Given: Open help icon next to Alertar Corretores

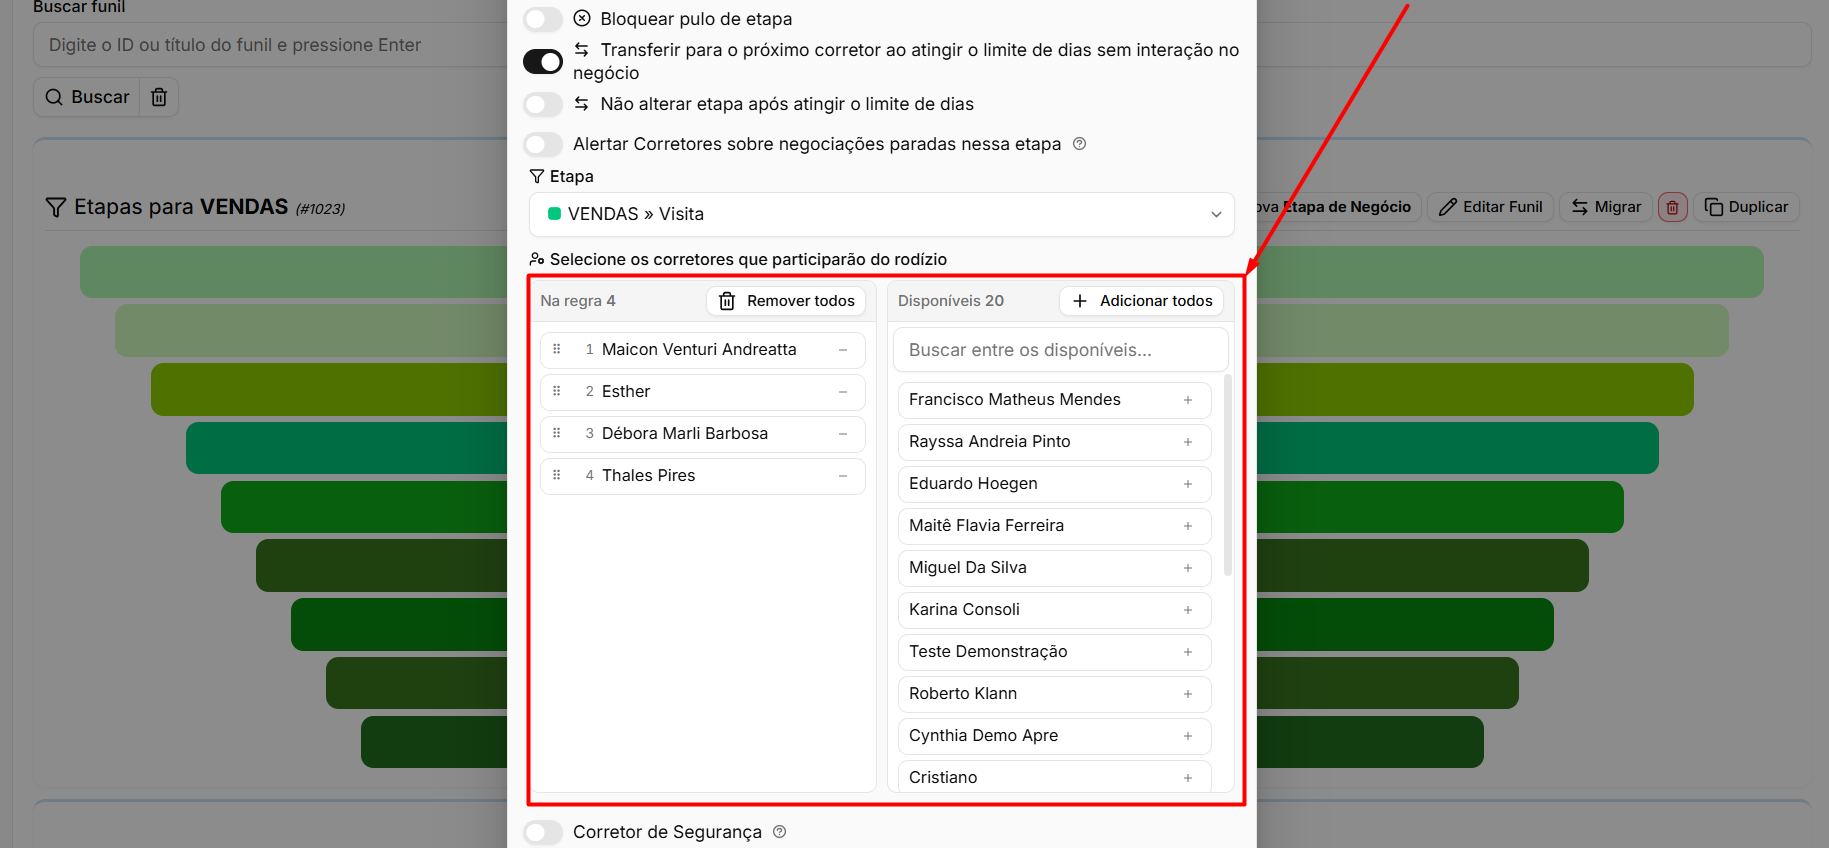Looking at the screenshot, I should pos(1079,144).
